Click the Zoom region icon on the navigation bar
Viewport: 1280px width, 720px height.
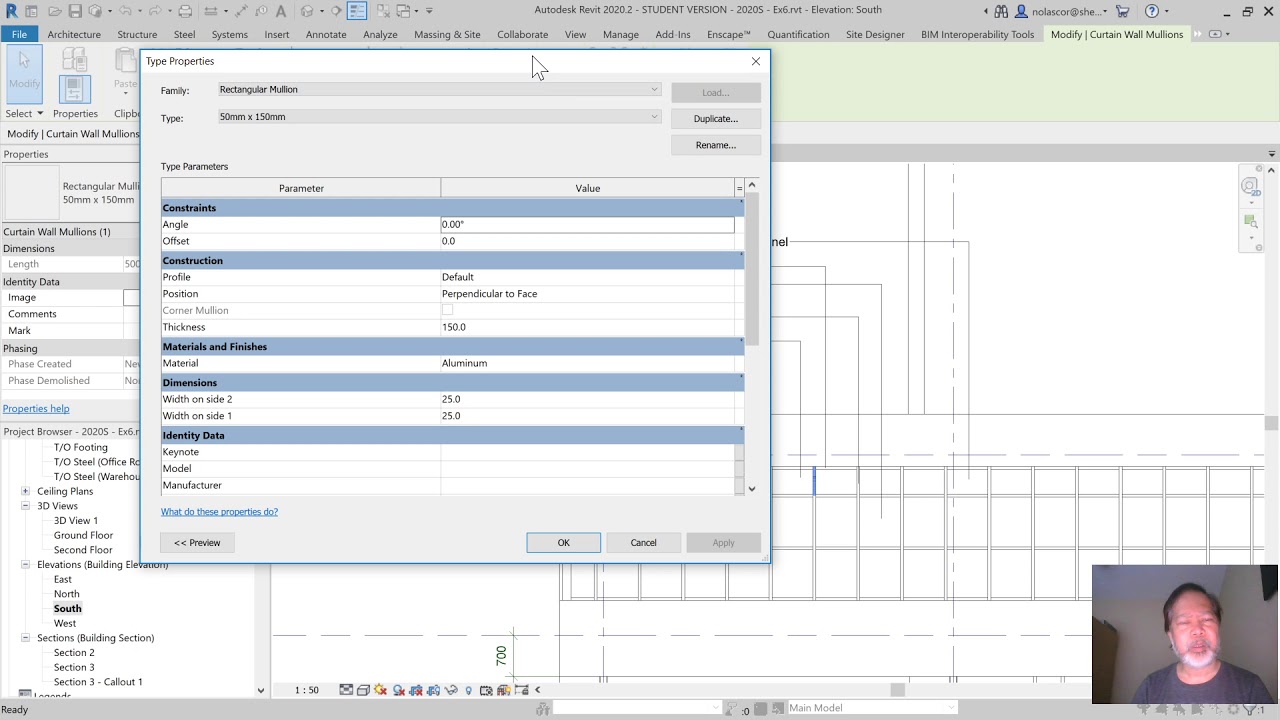(1250, 221)
